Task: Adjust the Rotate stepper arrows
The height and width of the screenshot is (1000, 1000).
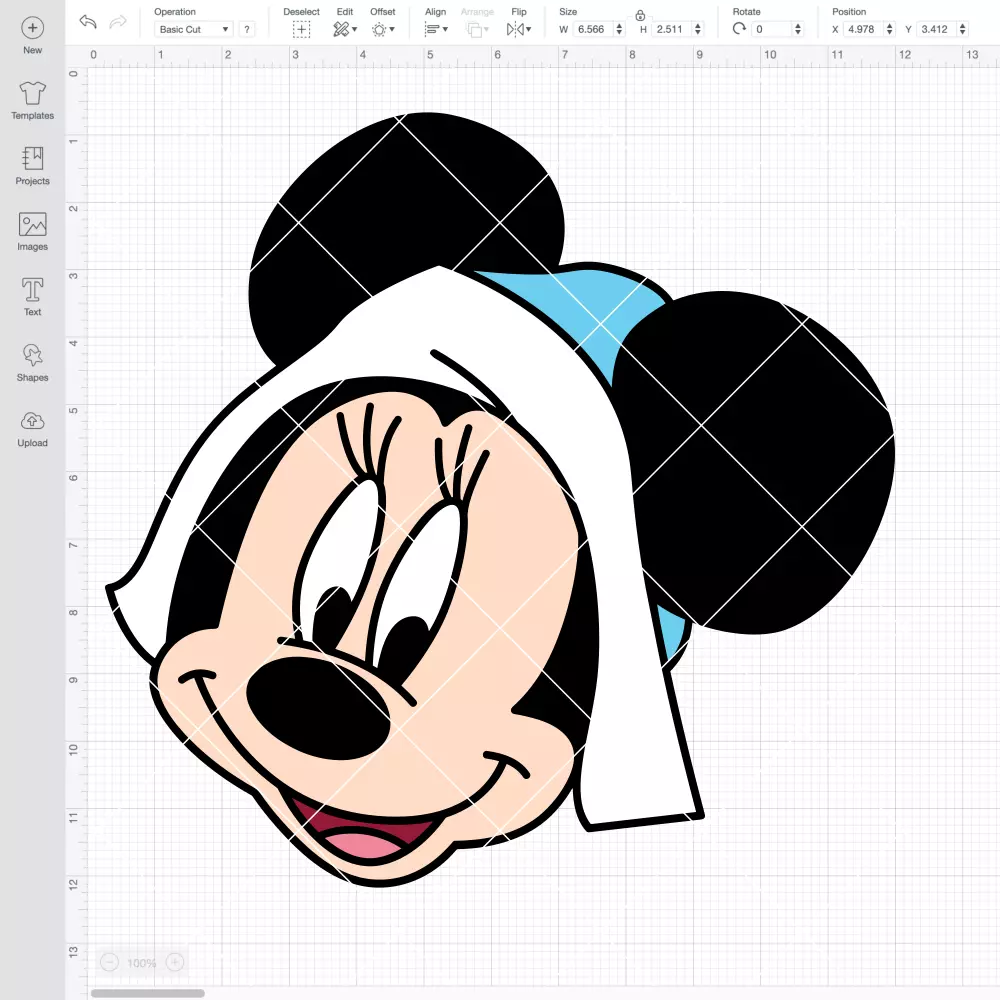Action: 798,29
